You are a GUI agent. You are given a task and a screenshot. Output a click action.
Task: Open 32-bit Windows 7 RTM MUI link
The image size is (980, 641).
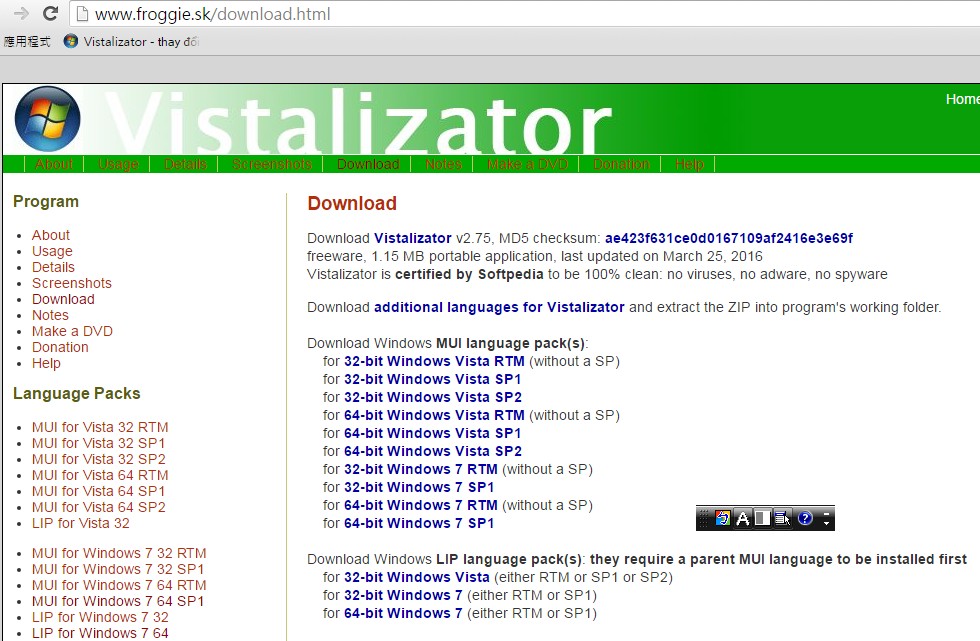pyautogui.click(x=421, y=469)
